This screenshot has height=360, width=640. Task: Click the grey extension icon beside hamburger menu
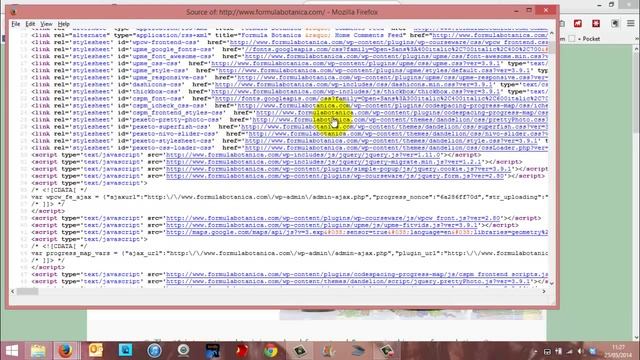(615, 24)
